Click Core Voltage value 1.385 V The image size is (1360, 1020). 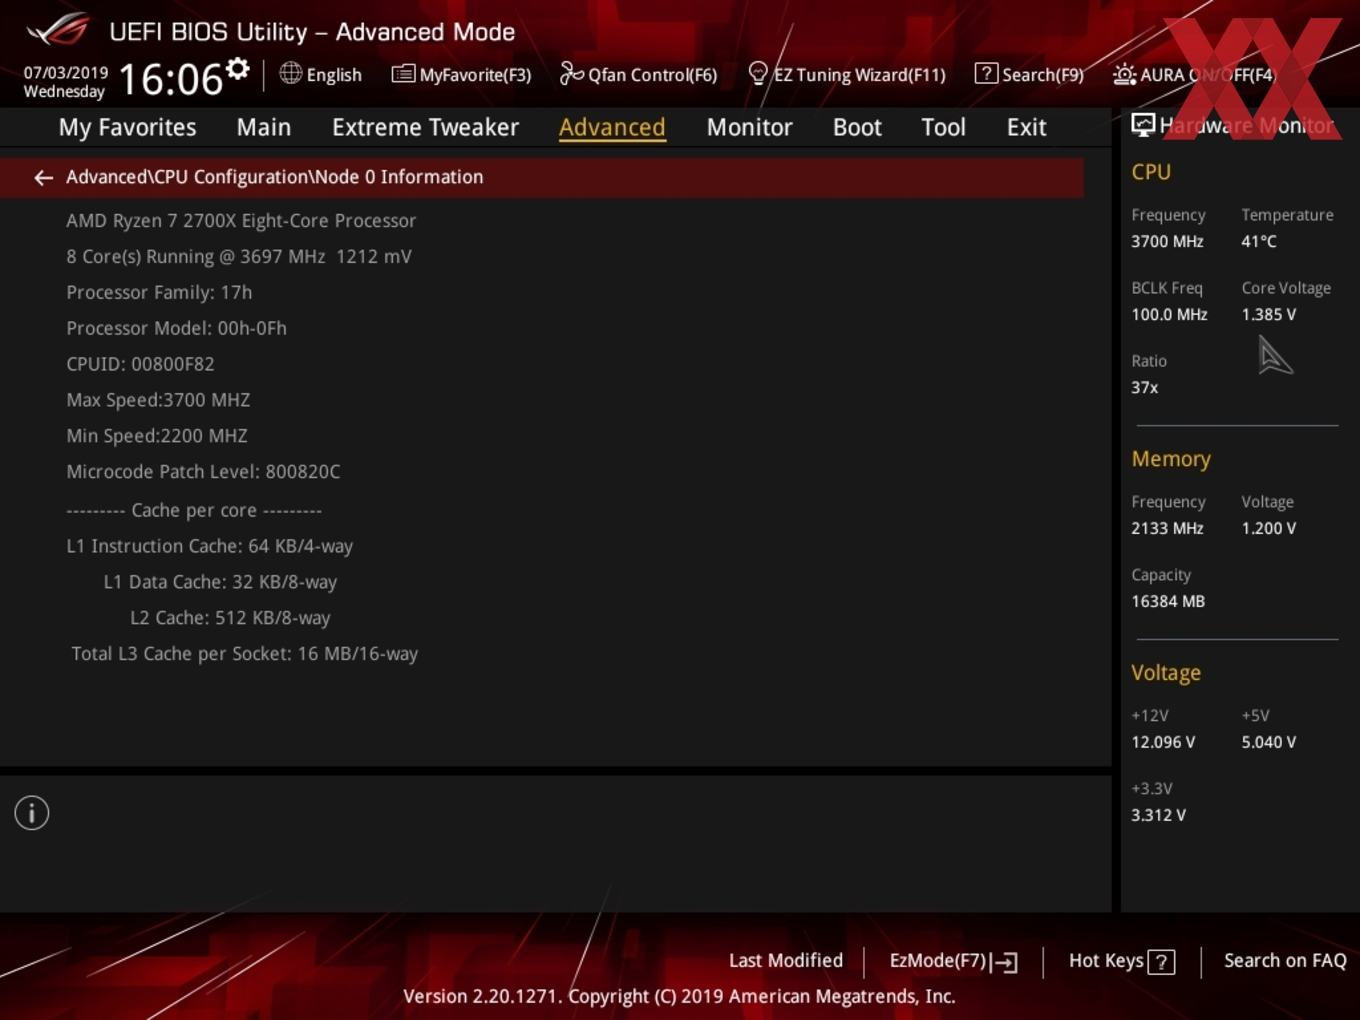pos(1269,314)
